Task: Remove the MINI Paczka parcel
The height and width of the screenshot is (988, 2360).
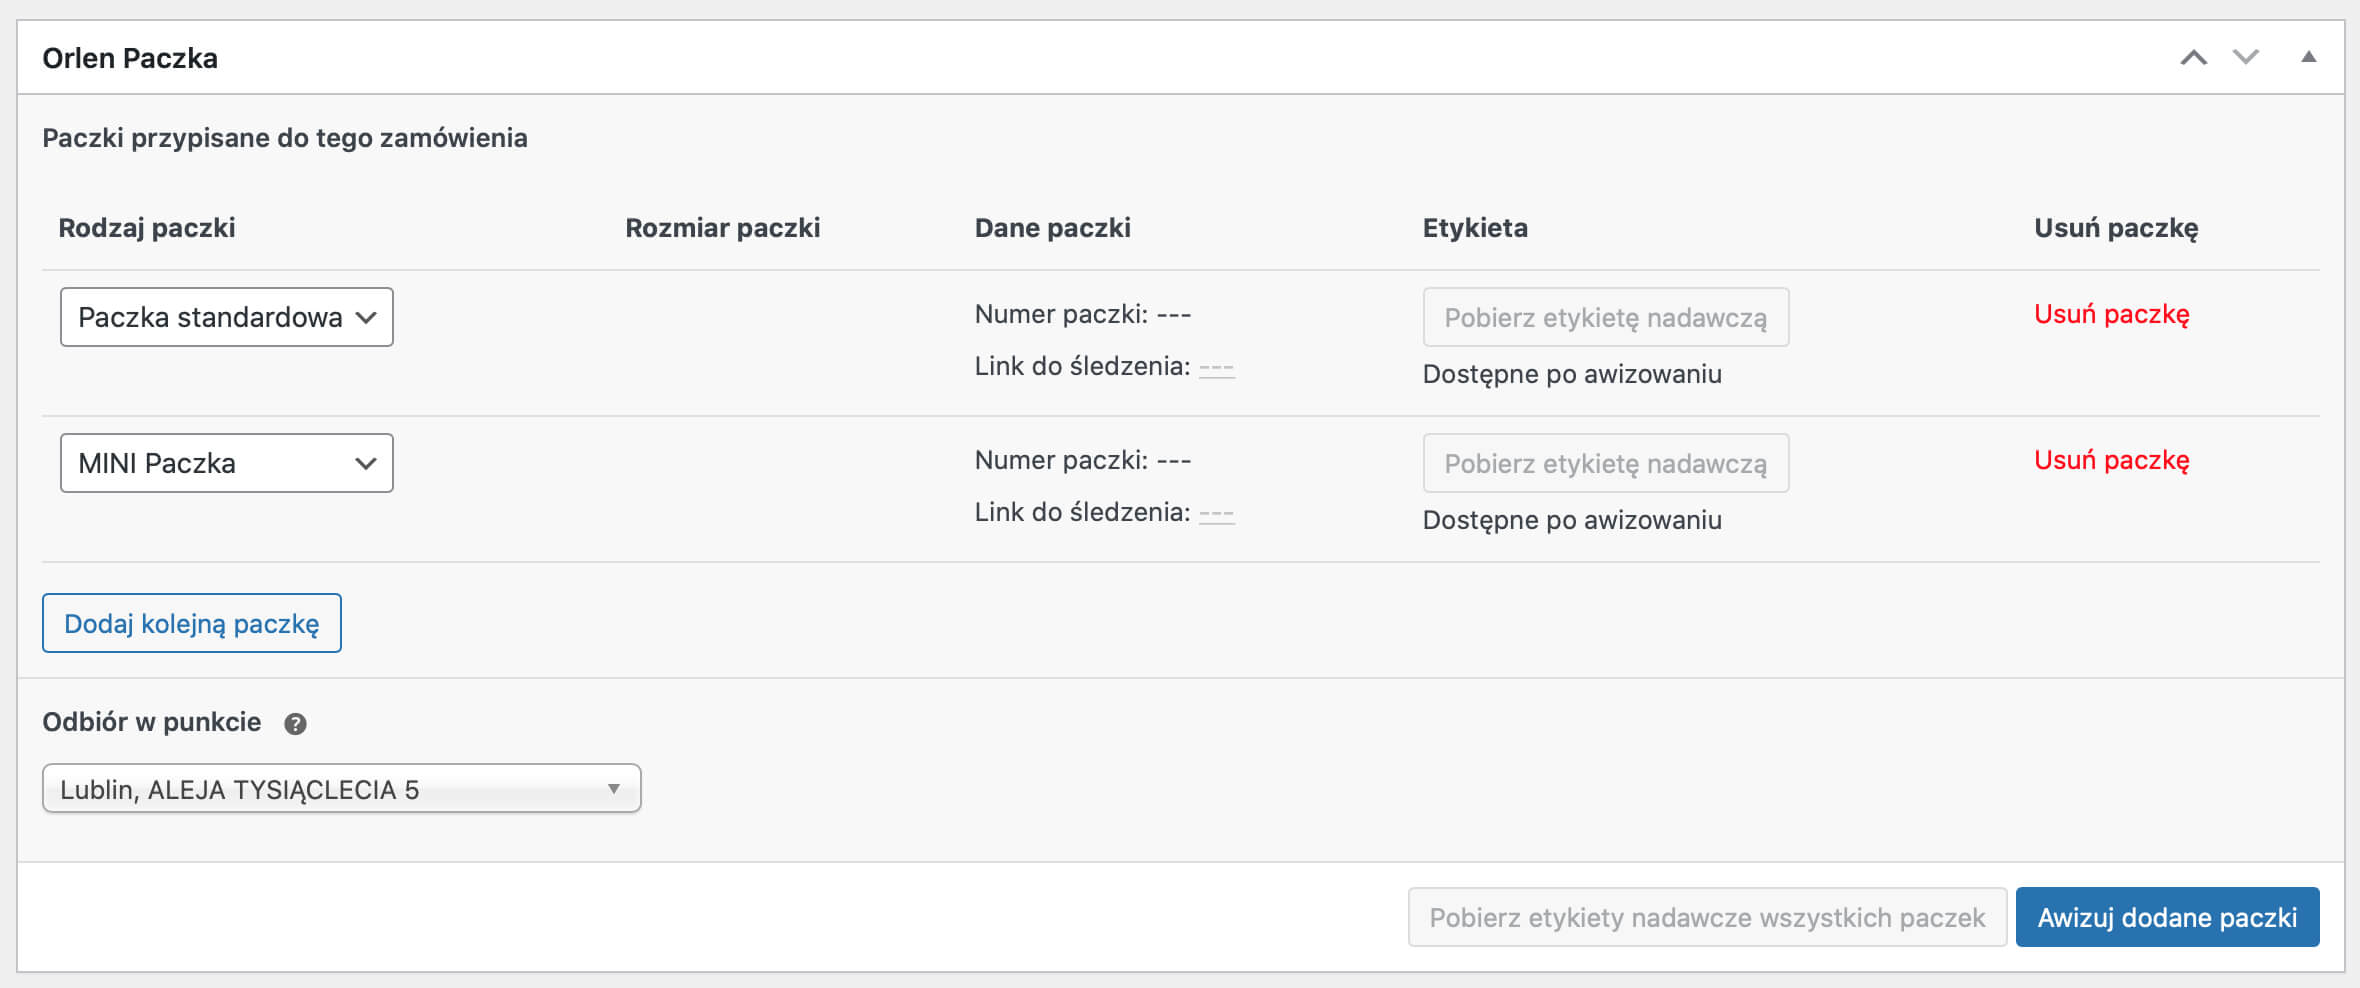Action: [2112, 460]
